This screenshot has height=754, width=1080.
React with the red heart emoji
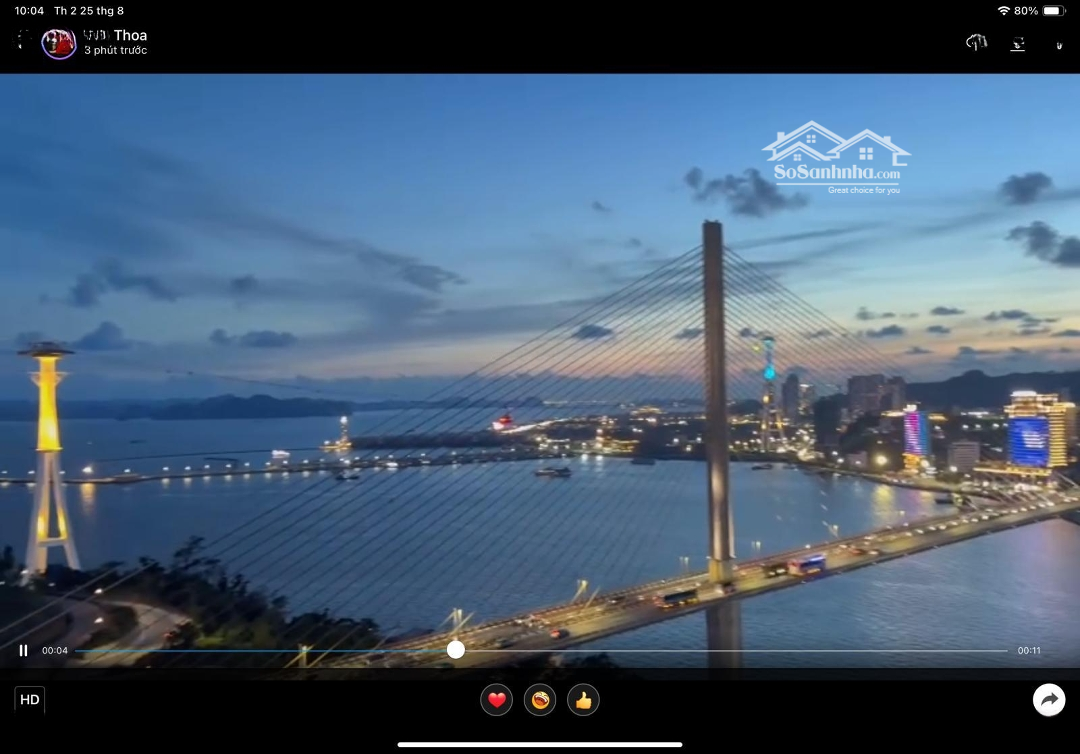tap(497, 700)
